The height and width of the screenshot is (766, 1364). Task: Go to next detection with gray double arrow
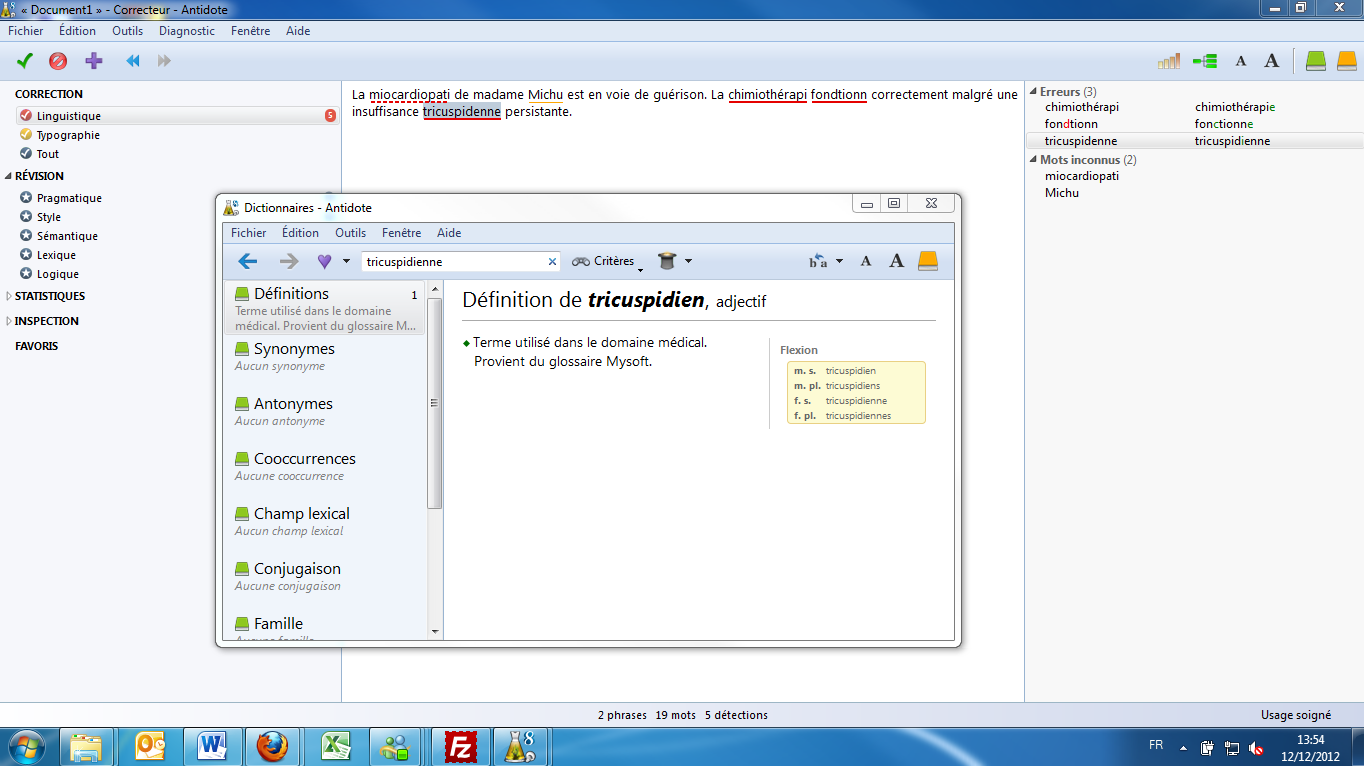(164, 61)
